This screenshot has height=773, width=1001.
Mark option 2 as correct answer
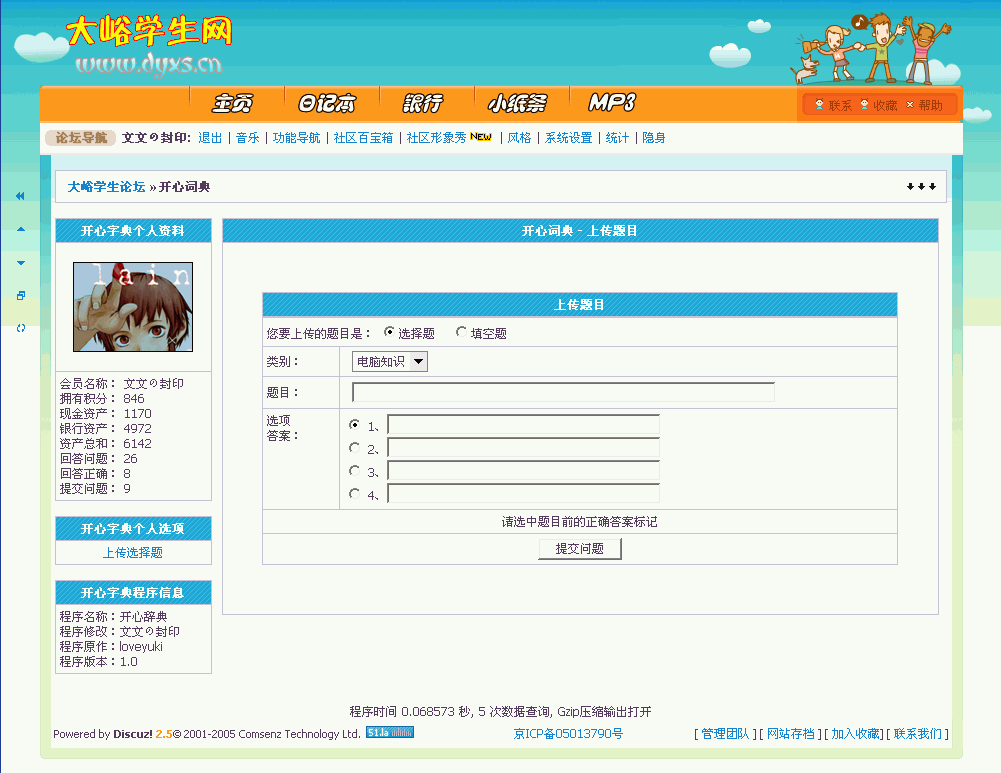click(354, 448)
